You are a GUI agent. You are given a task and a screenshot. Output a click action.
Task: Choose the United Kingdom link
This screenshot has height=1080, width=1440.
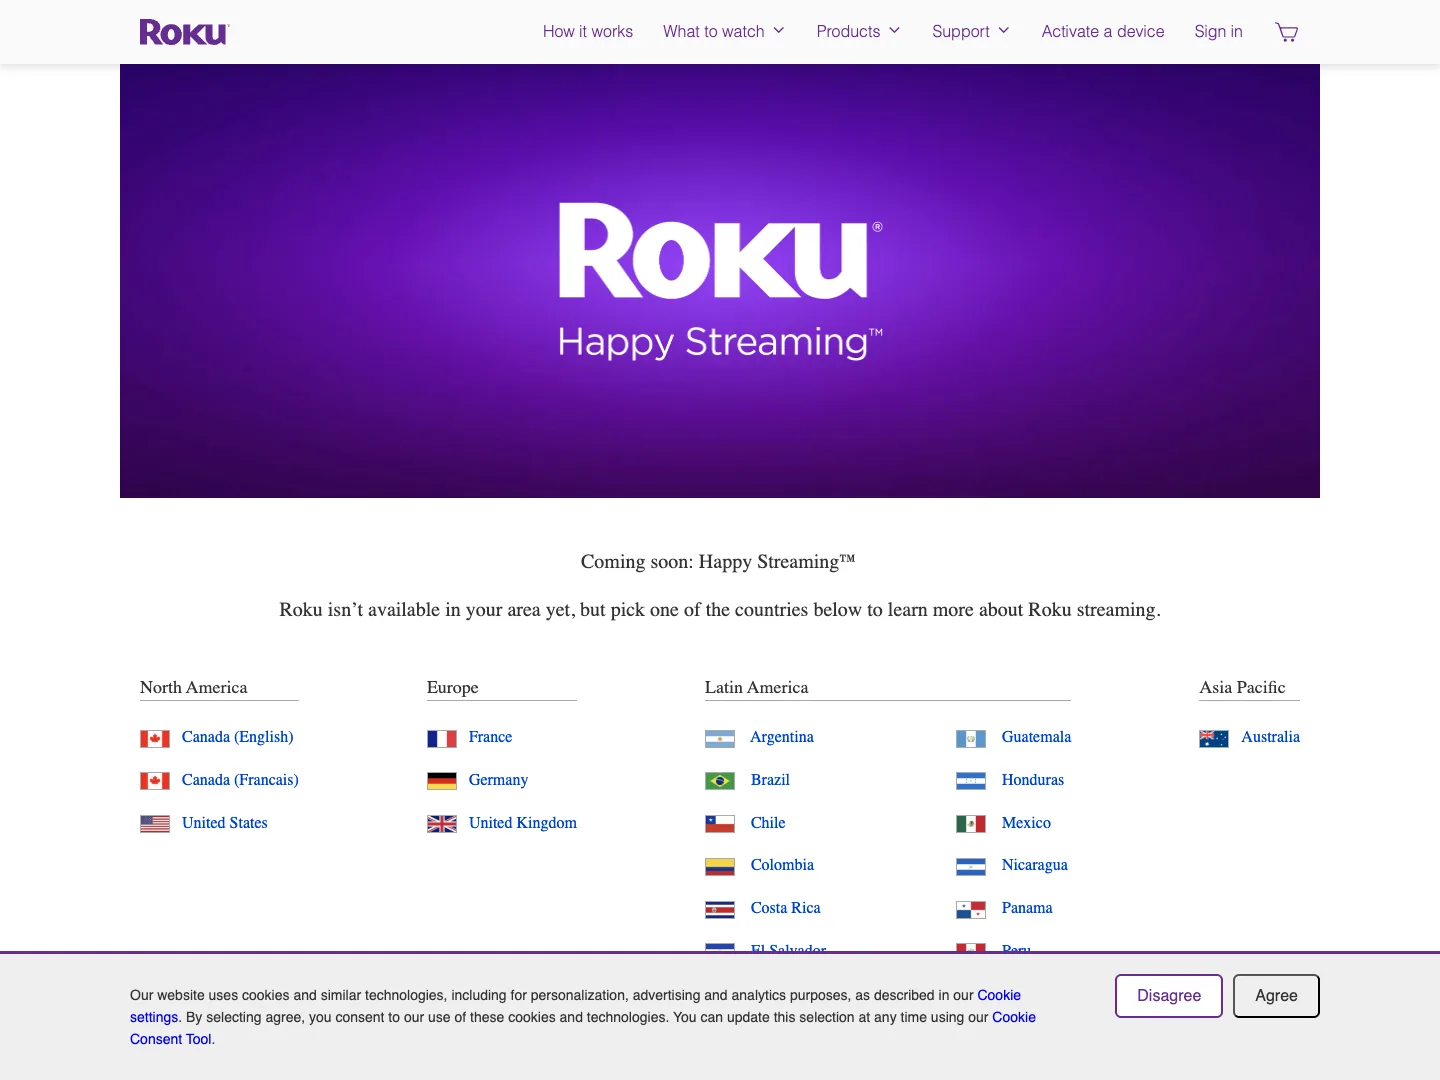click(523, 823)
